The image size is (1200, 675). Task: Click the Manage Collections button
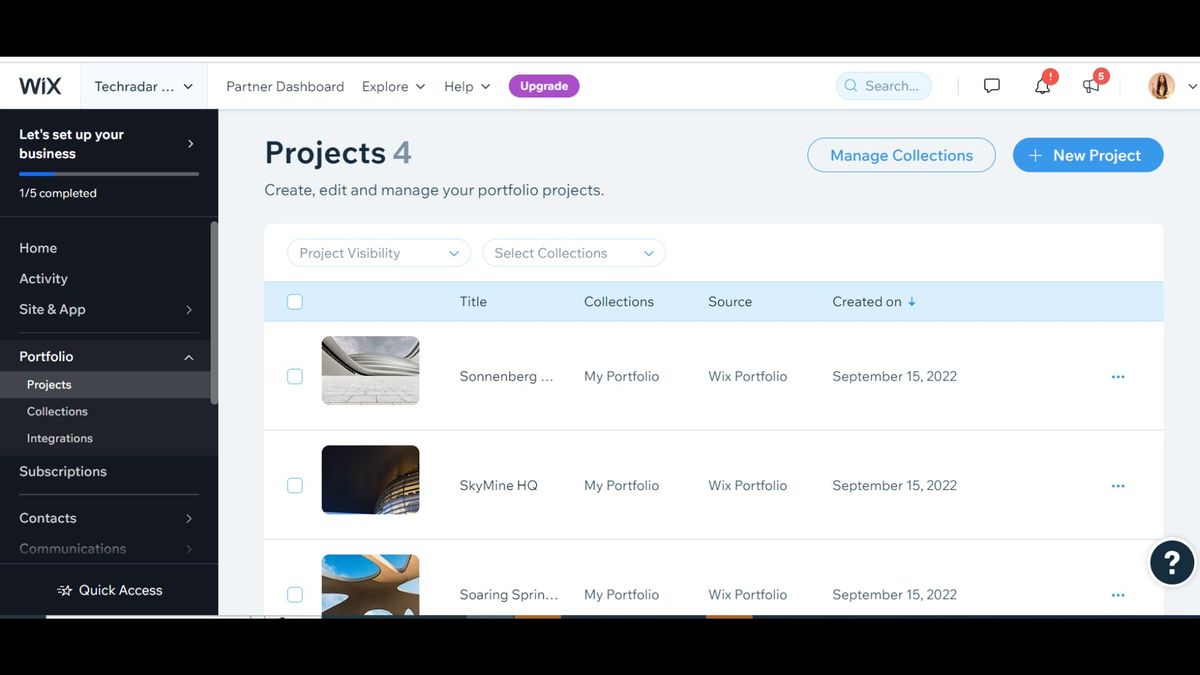[x=901, y=155]
